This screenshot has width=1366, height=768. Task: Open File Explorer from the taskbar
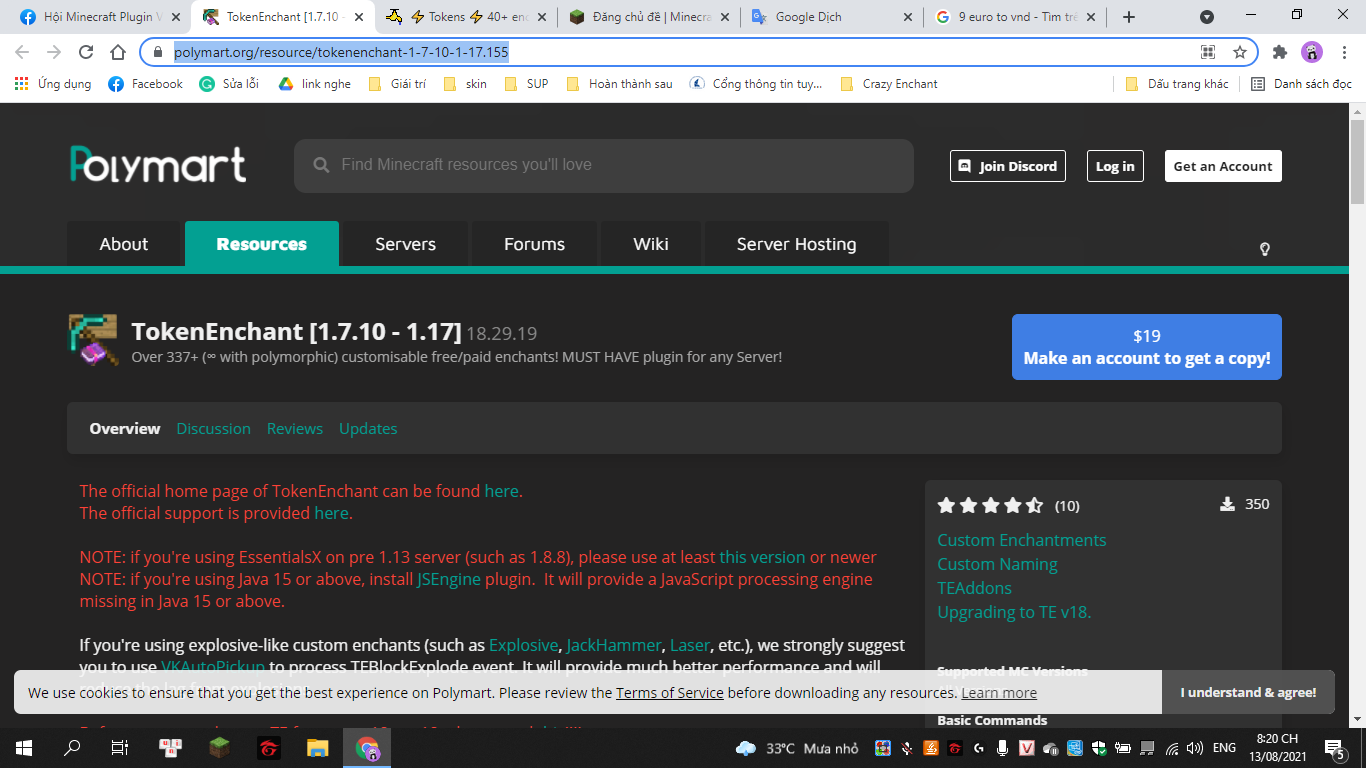pyautogui.click(x=317, y=747)
